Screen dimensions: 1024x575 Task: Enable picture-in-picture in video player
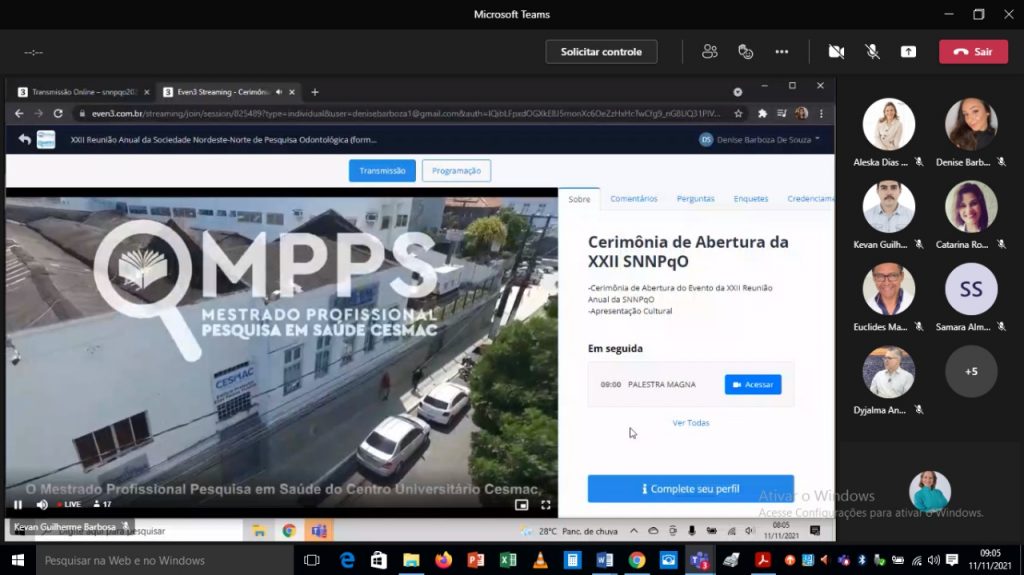click(521, 504)
